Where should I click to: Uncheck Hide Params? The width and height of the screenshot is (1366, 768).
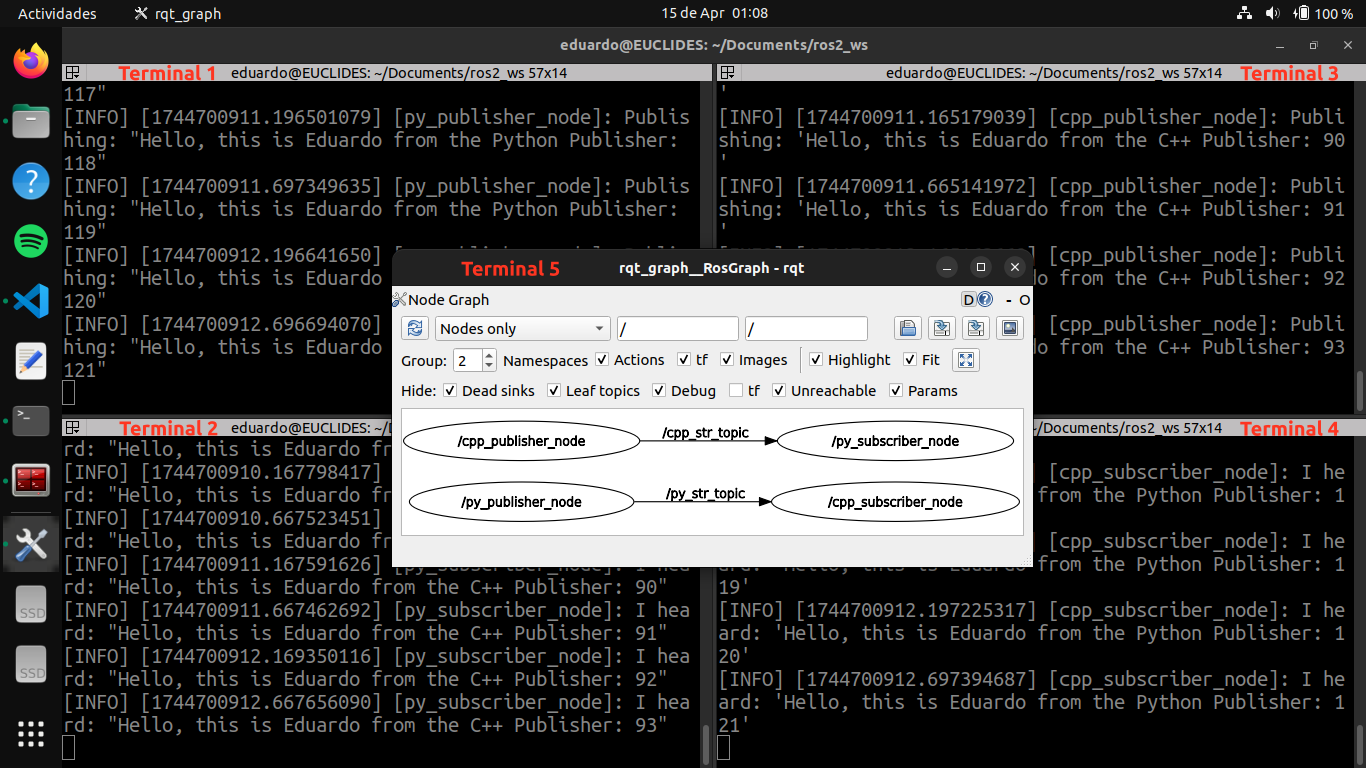(896, 391)
